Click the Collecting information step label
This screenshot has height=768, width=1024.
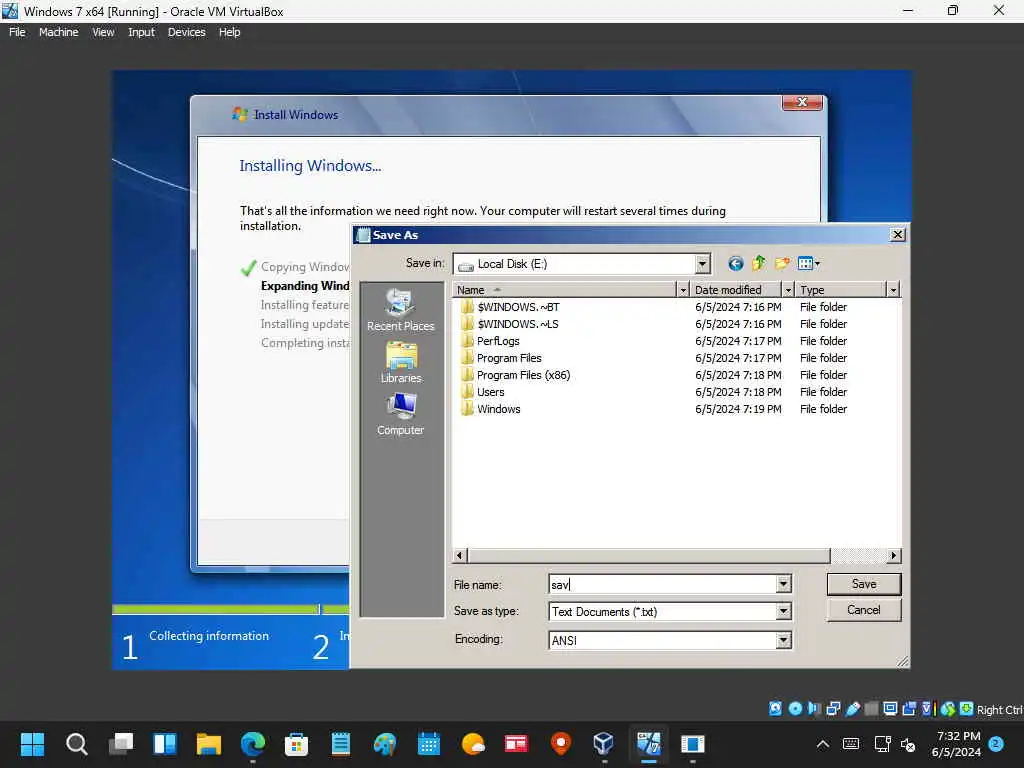[209, 635]
